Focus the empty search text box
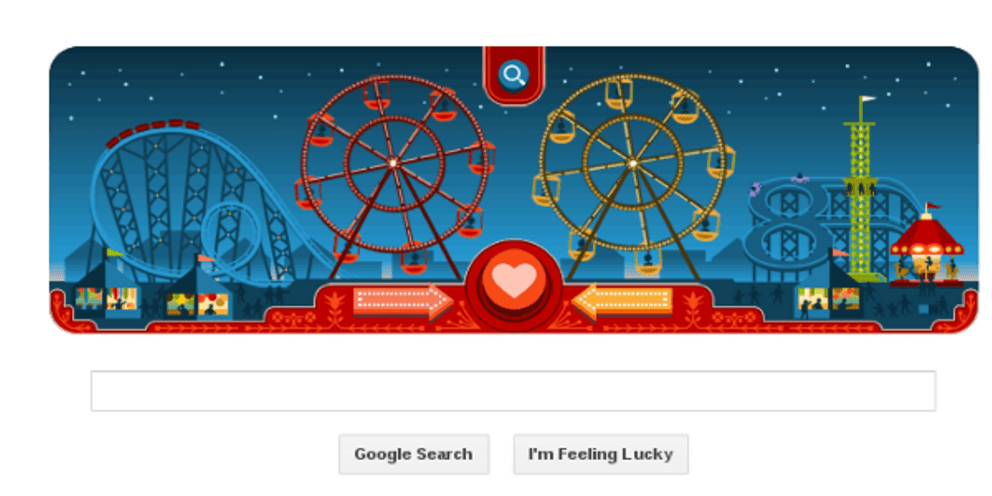The image size is (992, 496). point(513,391)
